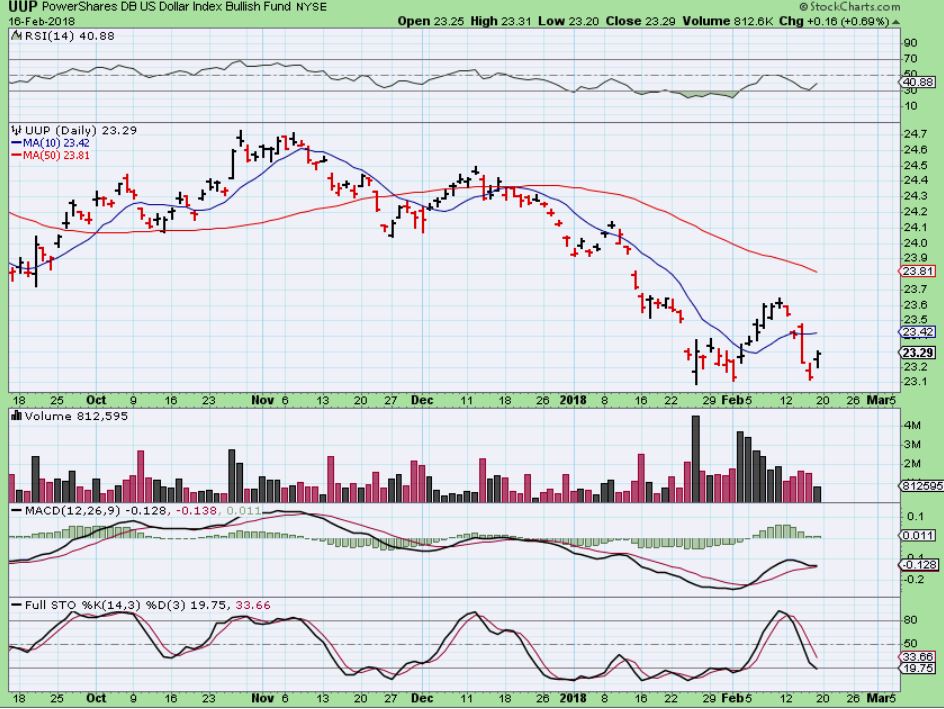The height and width of the screenshot is (709, 944).
Task: Click the 23.42 price tag on the right axis
Action: point(918,332)
